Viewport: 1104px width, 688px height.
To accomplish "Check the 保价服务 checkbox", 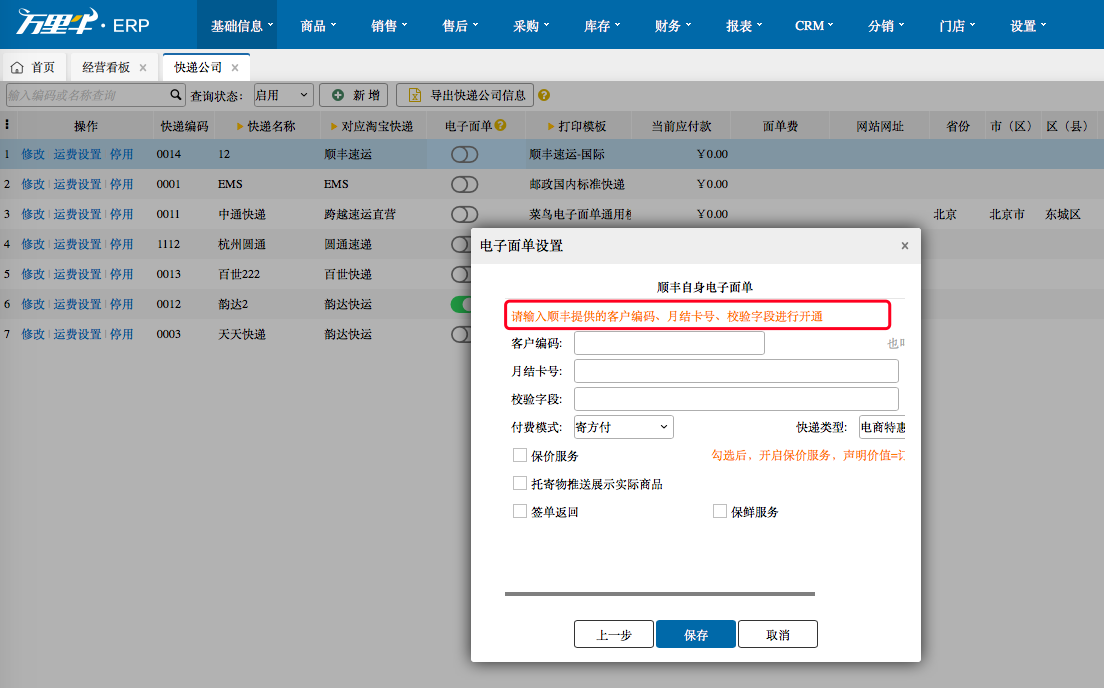I will pyautogui.click(x=520, y=456).
